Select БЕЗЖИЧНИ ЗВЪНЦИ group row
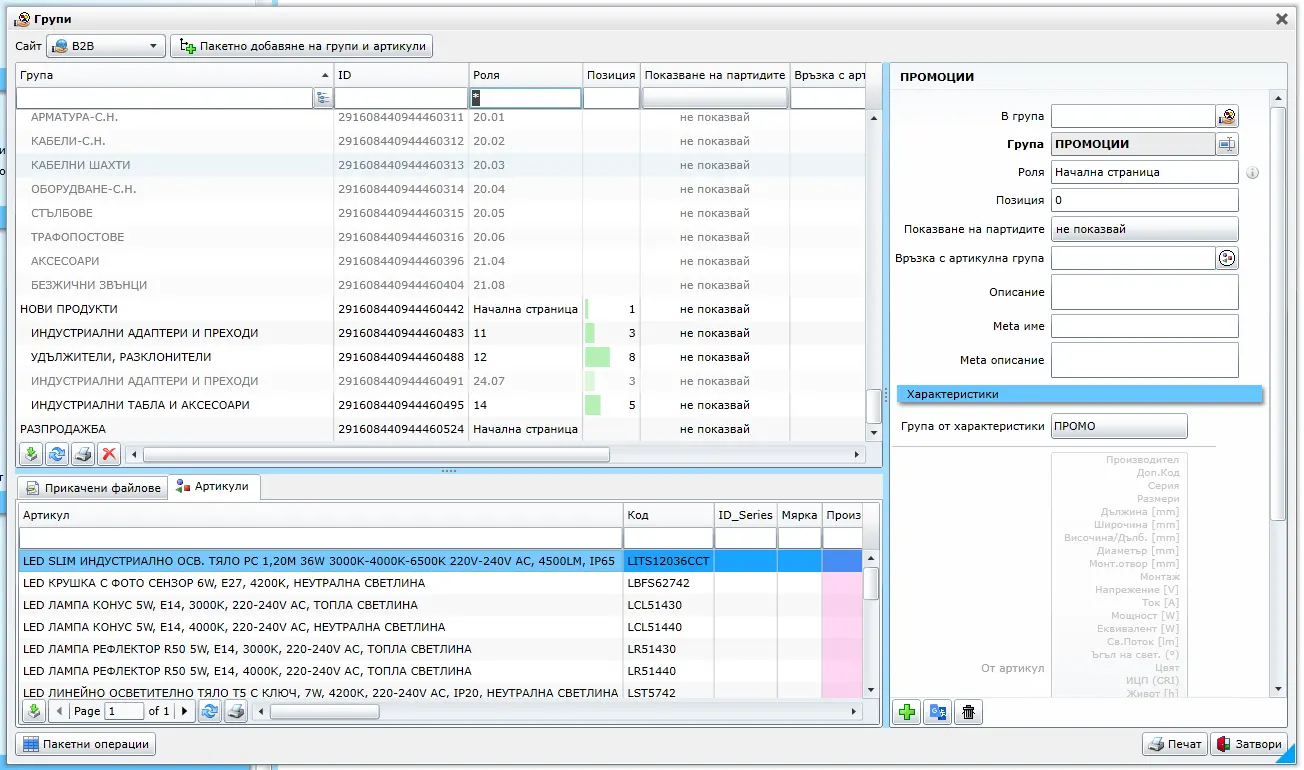The height and width of the screenshot is (770, 1304). [440, 285]
